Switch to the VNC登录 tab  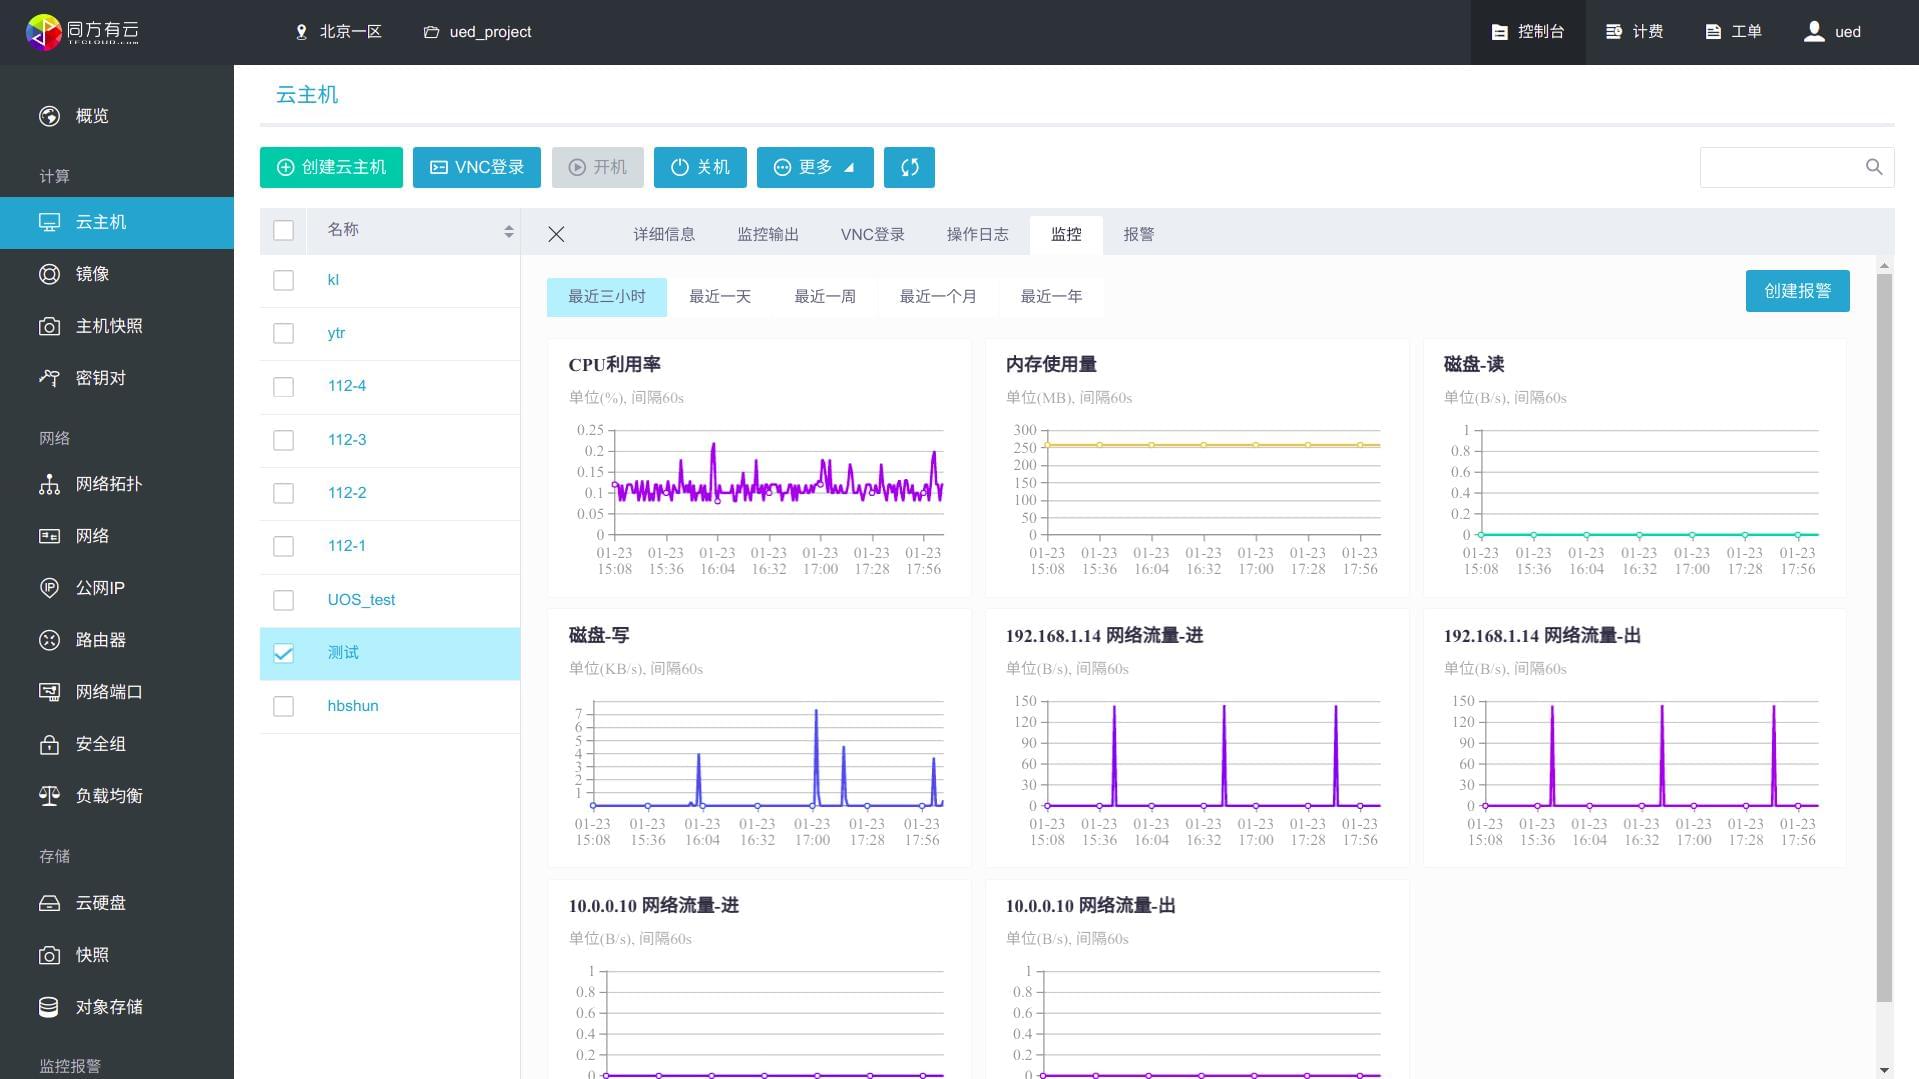[x=872, y=234]
